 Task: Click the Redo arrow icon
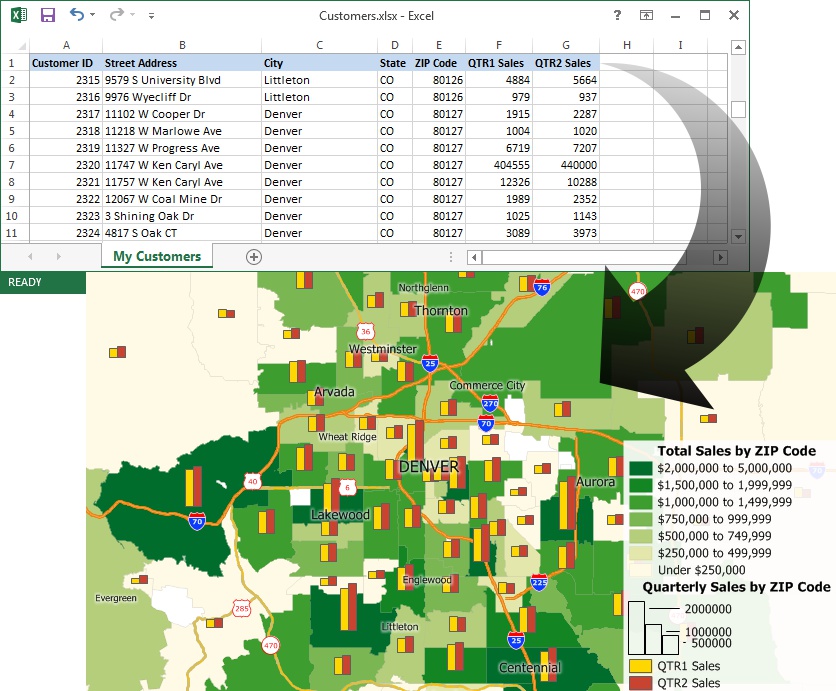coord(116,15)
